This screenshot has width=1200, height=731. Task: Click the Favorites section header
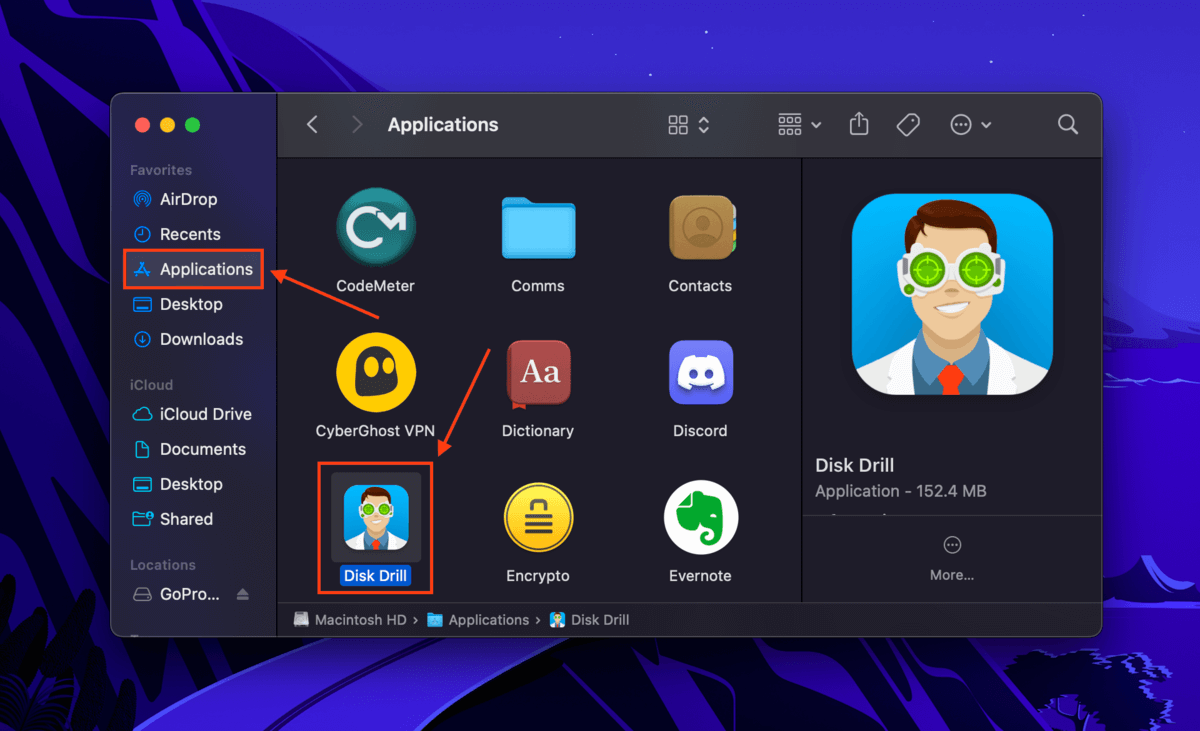point(161,170)
